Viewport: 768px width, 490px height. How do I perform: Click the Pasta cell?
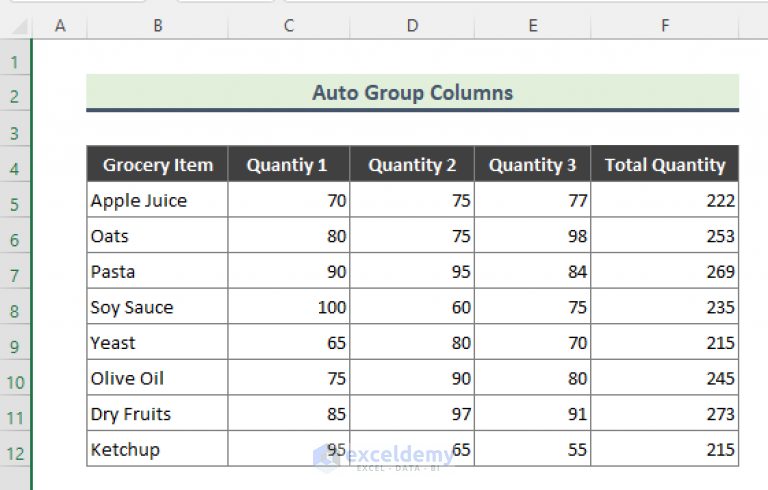point(158,271)
